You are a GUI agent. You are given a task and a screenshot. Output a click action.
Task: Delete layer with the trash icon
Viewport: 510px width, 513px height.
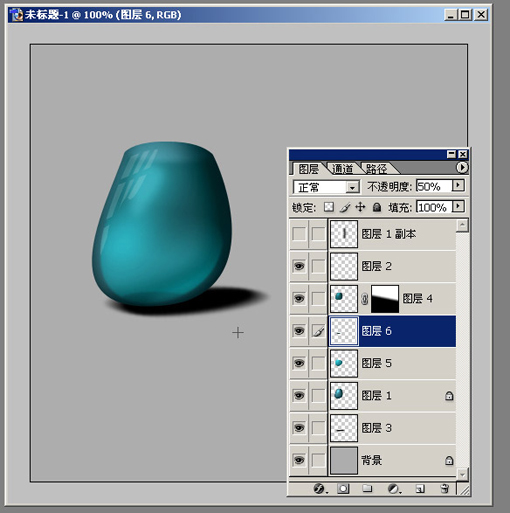tap(445, 489)
